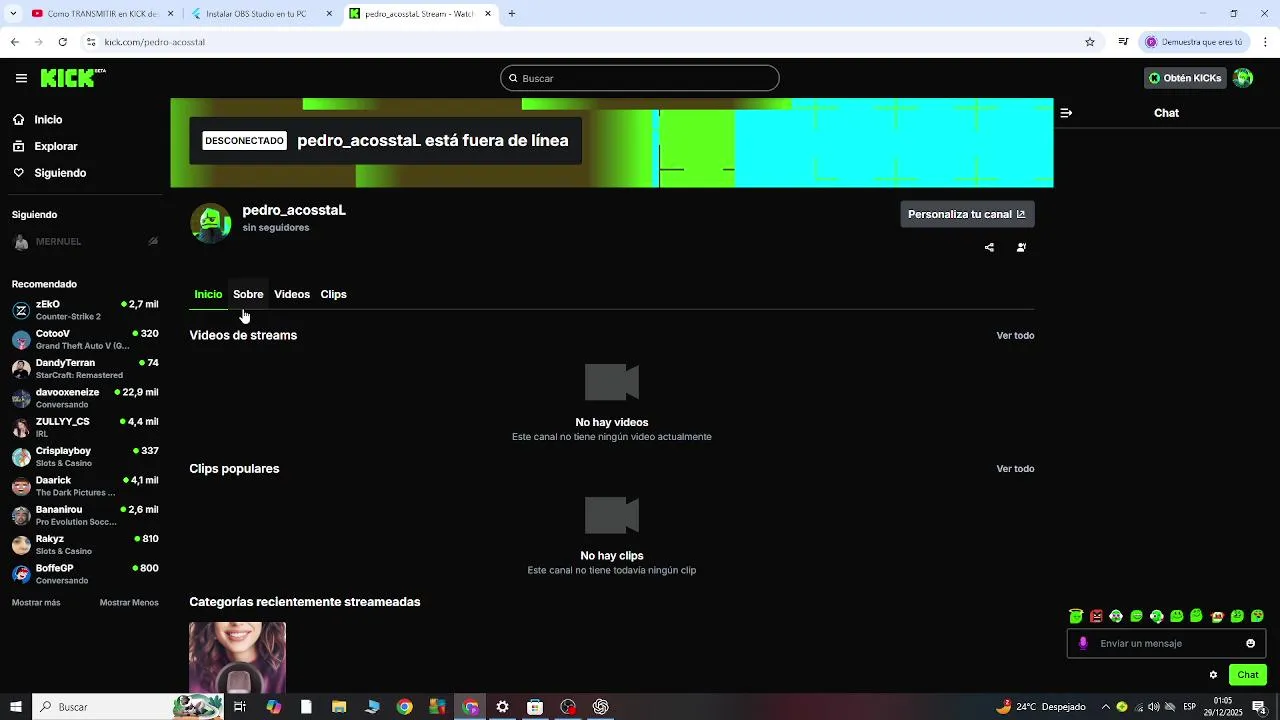Image resolution: width=1280 pixels, height=720 pixels.
Task: Switch to the Inicio channel tab
Action: (x=208, y=294)
